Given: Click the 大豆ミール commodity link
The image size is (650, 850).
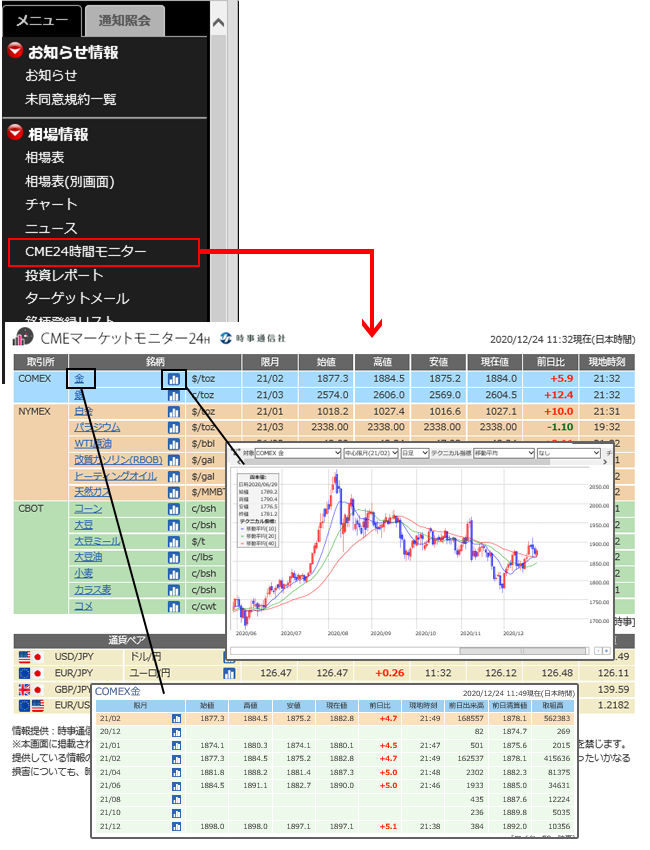Looking at the screenshot, I should (x=97, y=542).
